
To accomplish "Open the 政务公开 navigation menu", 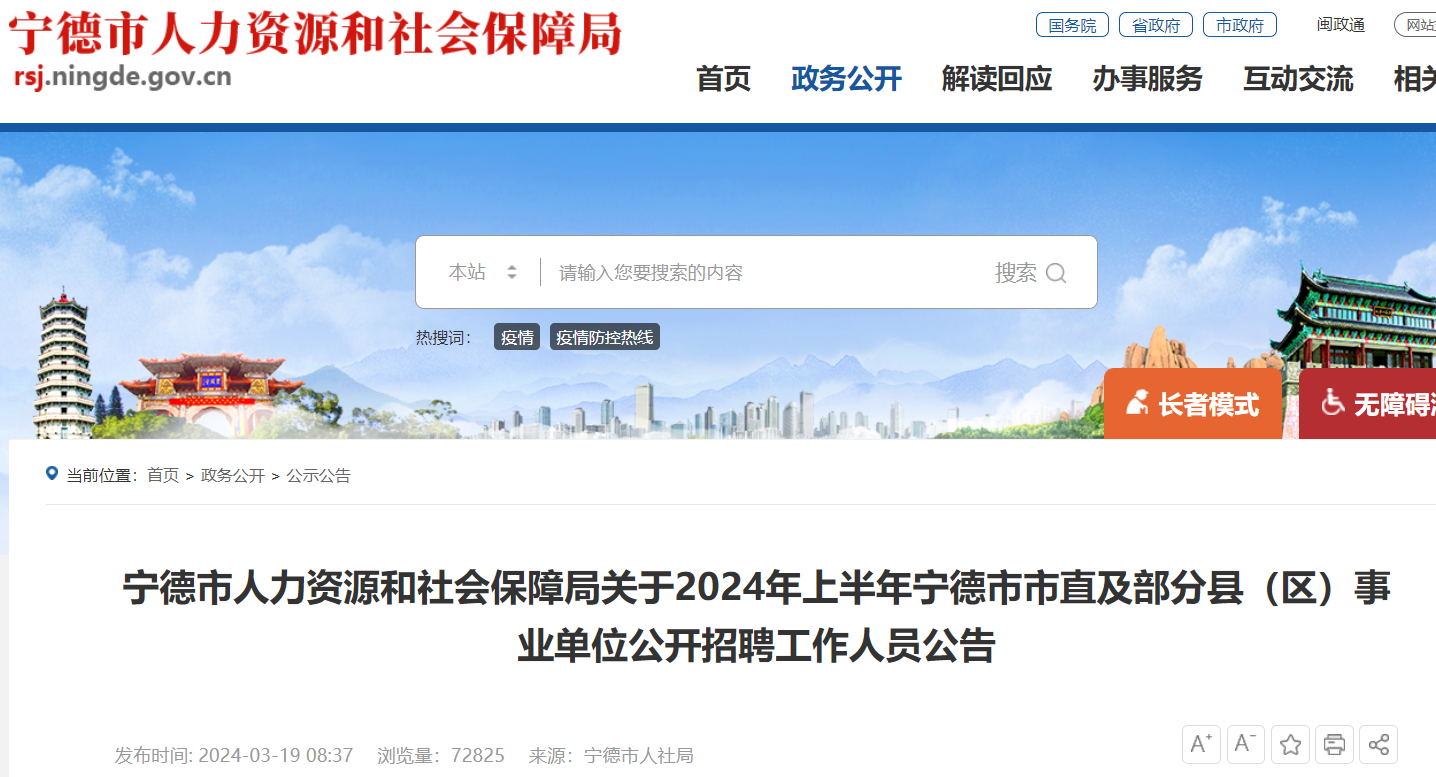I will pyautogui.click(x=846, y=79).
